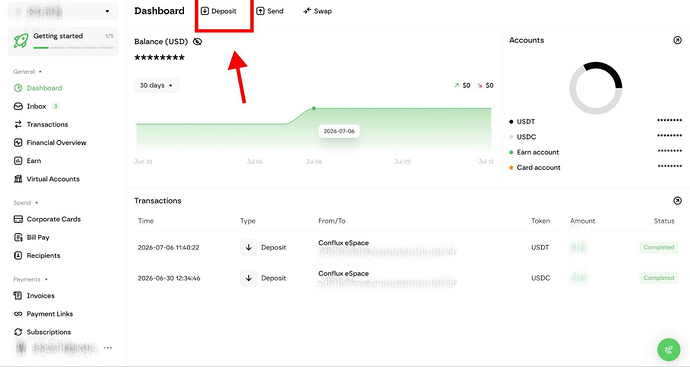690x367 pixels.
Task: Click the Jul 06 chart data point
Action: 314,108
